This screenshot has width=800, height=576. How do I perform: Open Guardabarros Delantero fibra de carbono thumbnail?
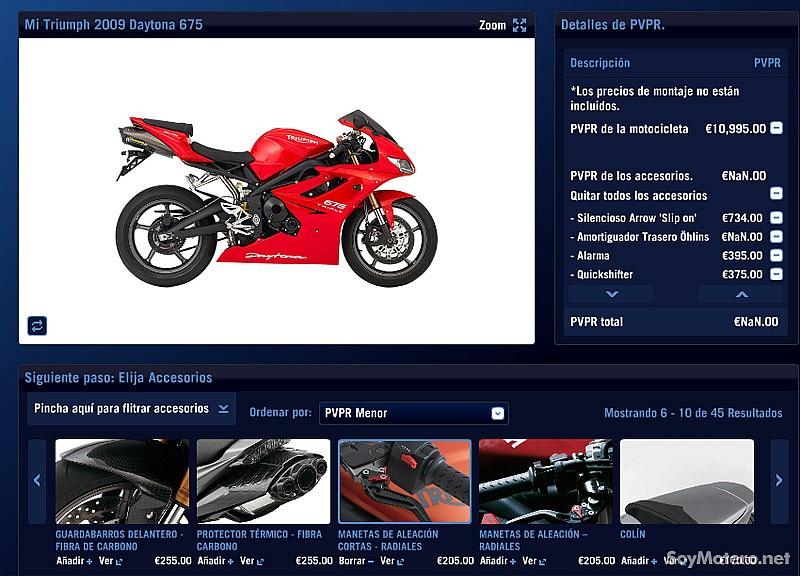click(122, 482)
